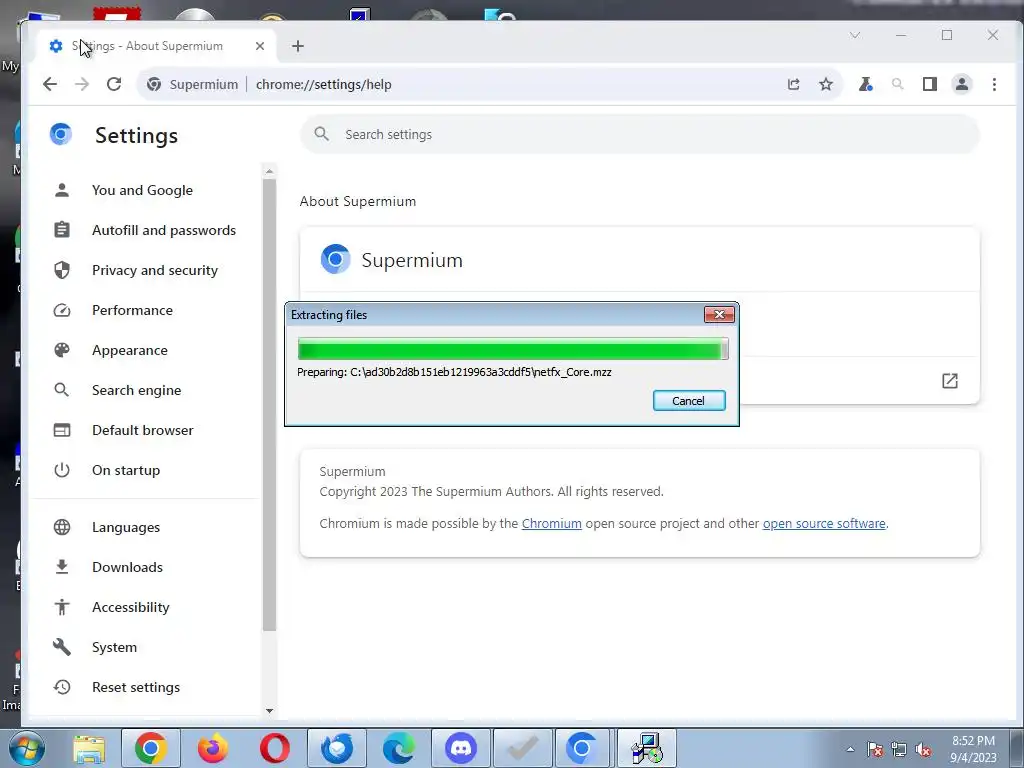Viewport: 1024px width, 768px height.
Task: Open the installer taskbar button
Action: (x=647, y=748)
